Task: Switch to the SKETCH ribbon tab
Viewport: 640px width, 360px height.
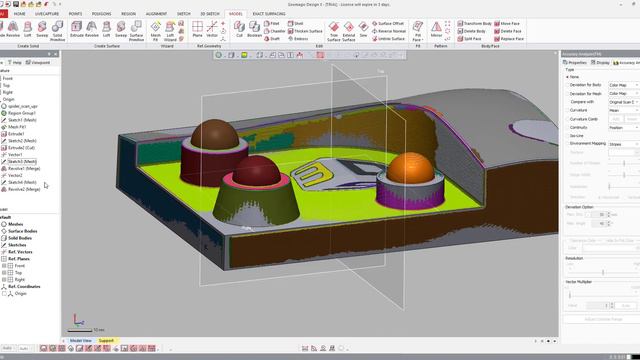Action: click(184, 13)
